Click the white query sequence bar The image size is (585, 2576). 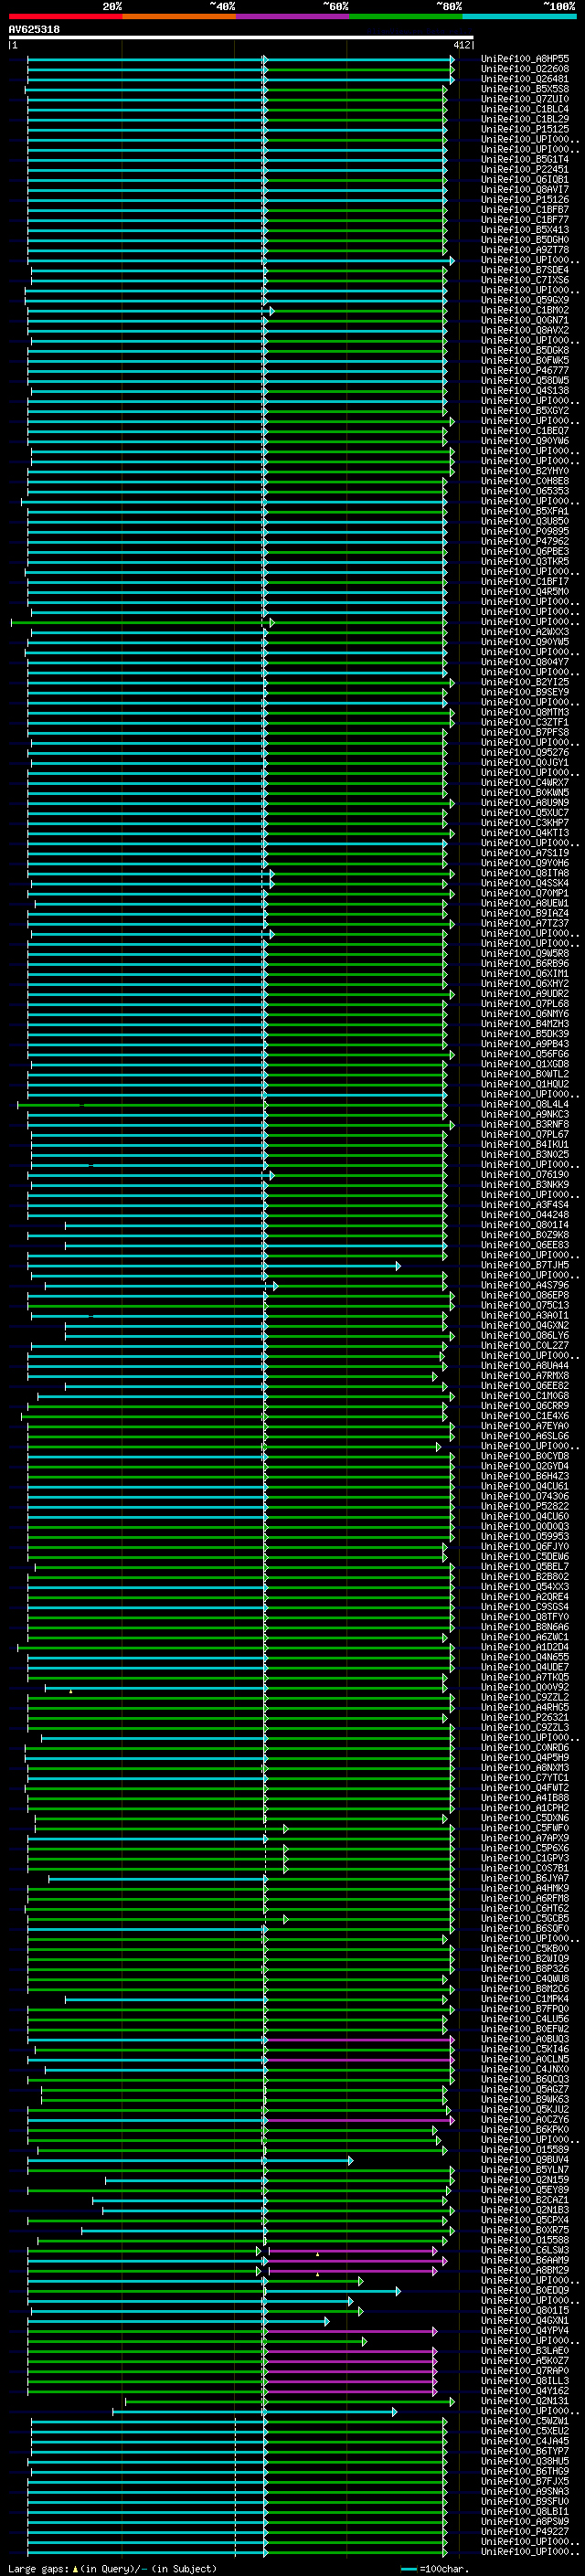click(241, 38)
